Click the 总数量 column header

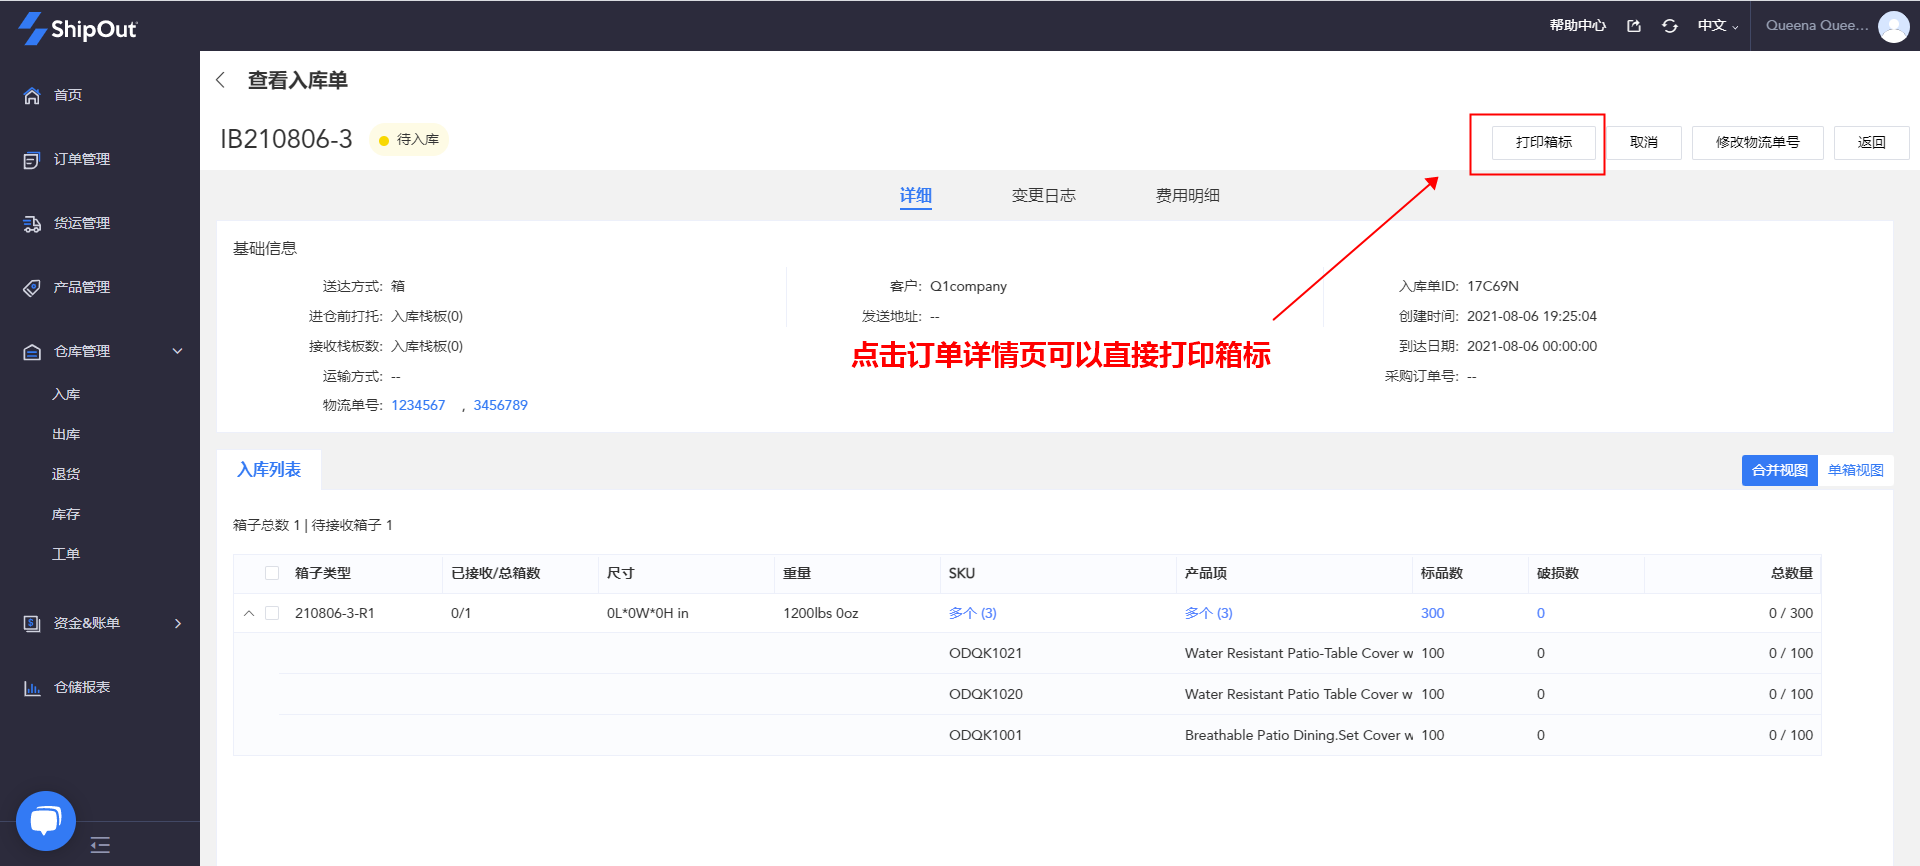(1792, 573)
